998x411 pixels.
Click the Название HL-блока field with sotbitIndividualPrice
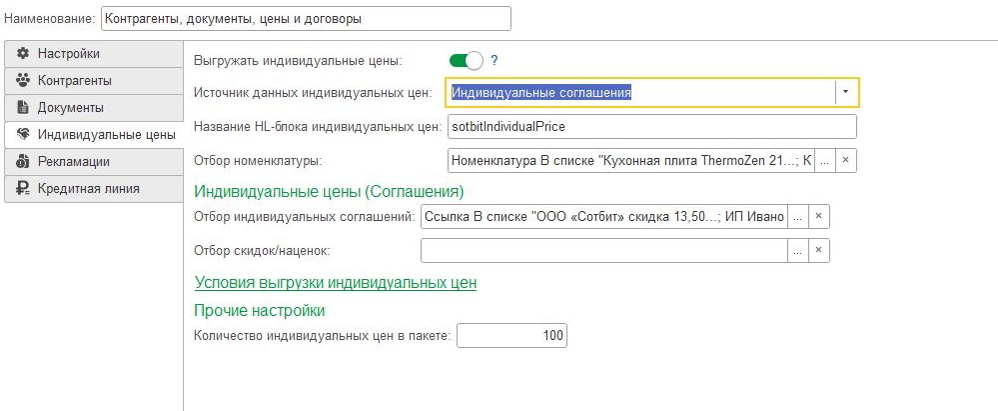(652, 127)
